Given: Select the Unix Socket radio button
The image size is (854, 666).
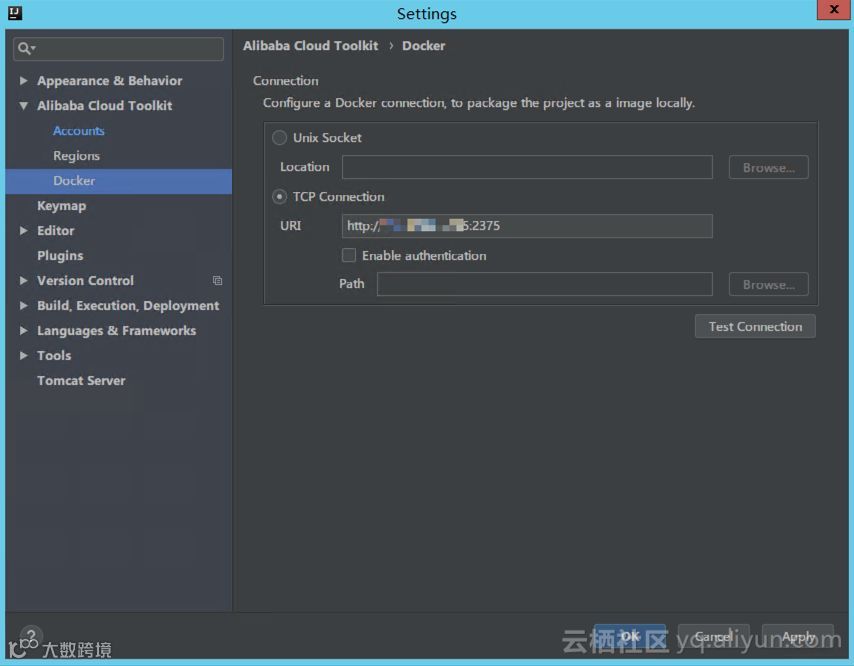Looking at the screenshot, I should tap(279, 138).
